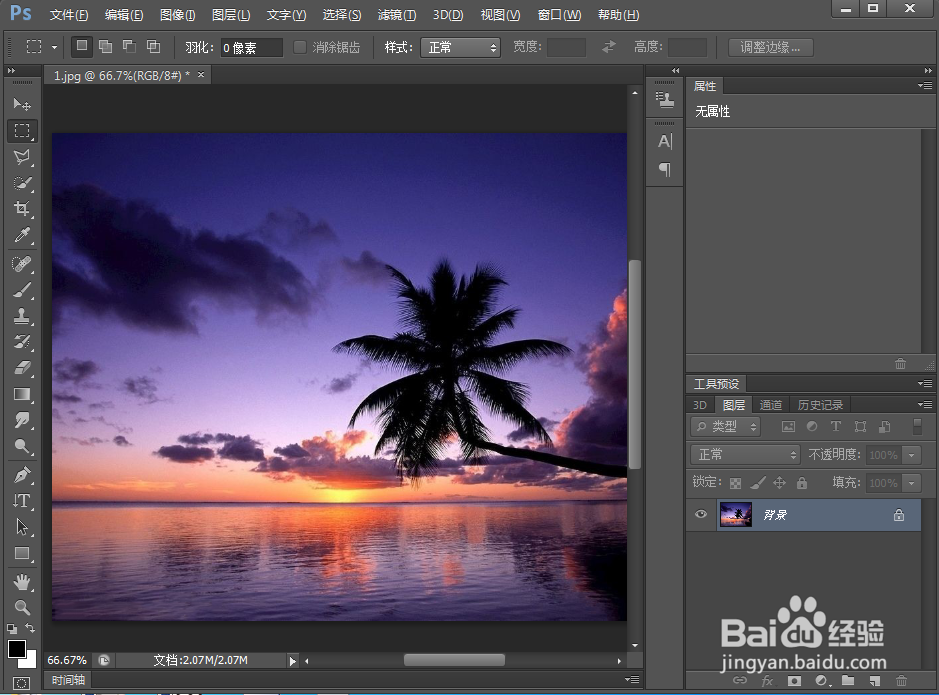939x695 pixels.
Task: Select the Rectangular Marquee tool in toolbox
Action: pos(22,130)
